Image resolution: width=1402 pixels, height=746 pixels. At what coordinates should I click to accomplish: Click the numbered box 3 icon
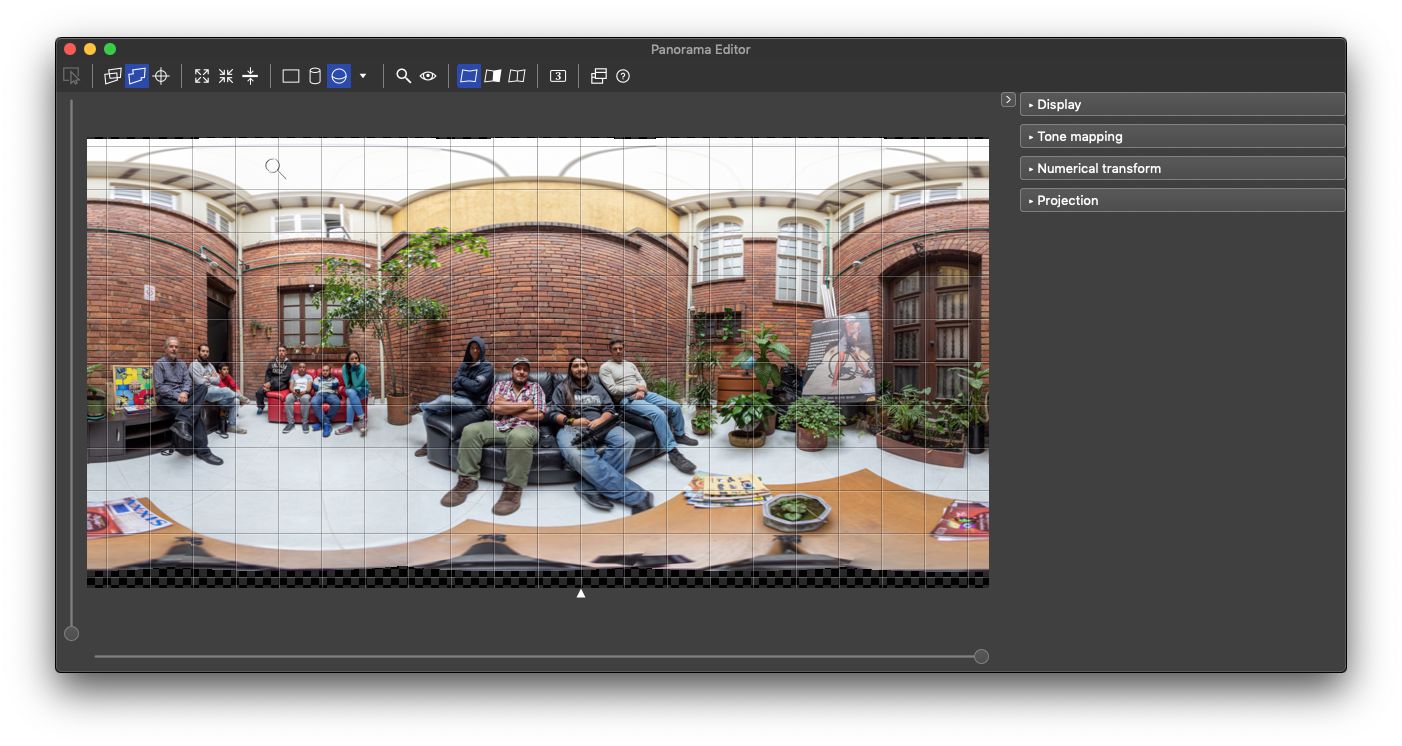pyautogui.click(x=558, y=76)
